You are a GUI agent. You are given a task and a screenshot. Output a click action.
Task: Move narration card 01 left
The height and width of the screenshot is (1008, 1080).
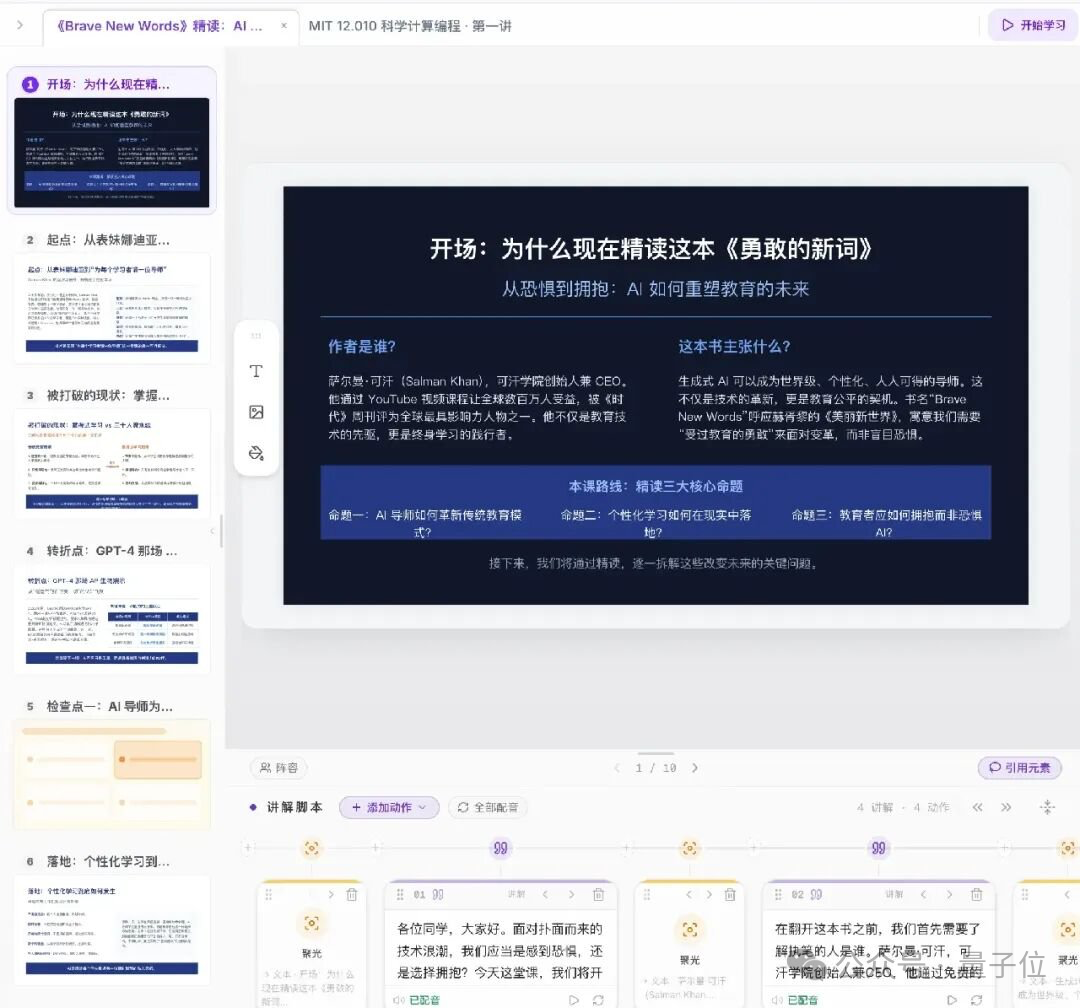(x=545, y=894)
